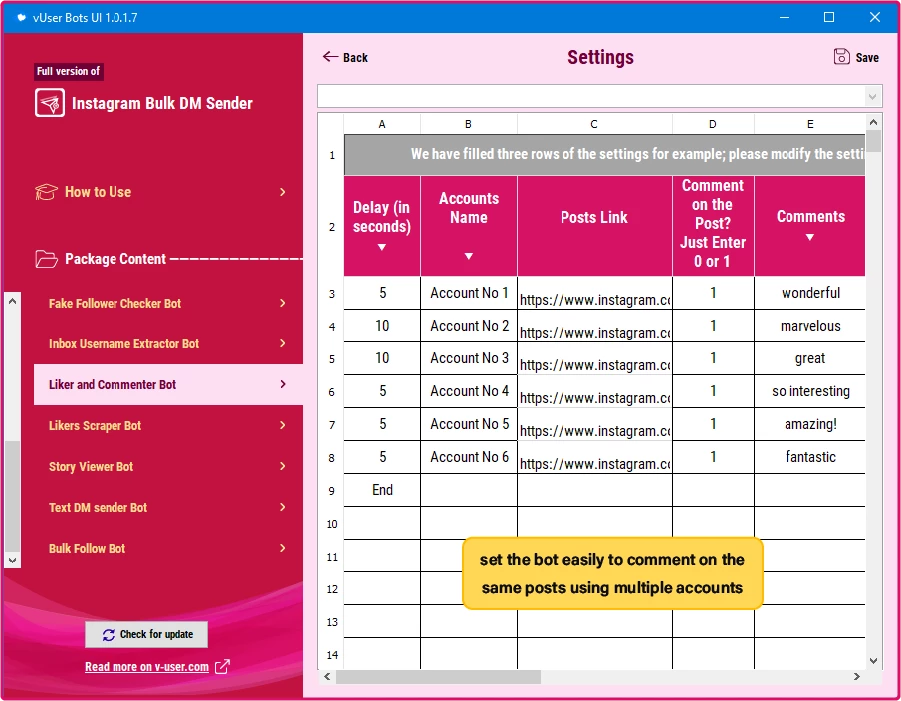Image resolution: width=901 pixels, height=701 pixels.
Task: Open the dropdown above the settings spreadsheet
Action: point(872,97)
